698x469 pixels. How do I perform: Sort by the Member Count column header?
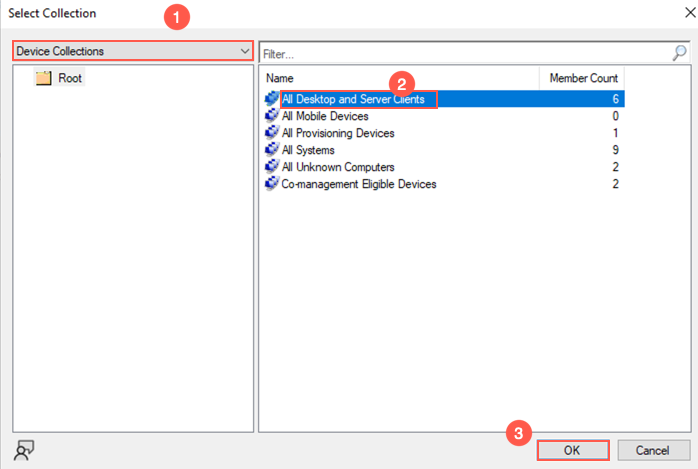583,78
